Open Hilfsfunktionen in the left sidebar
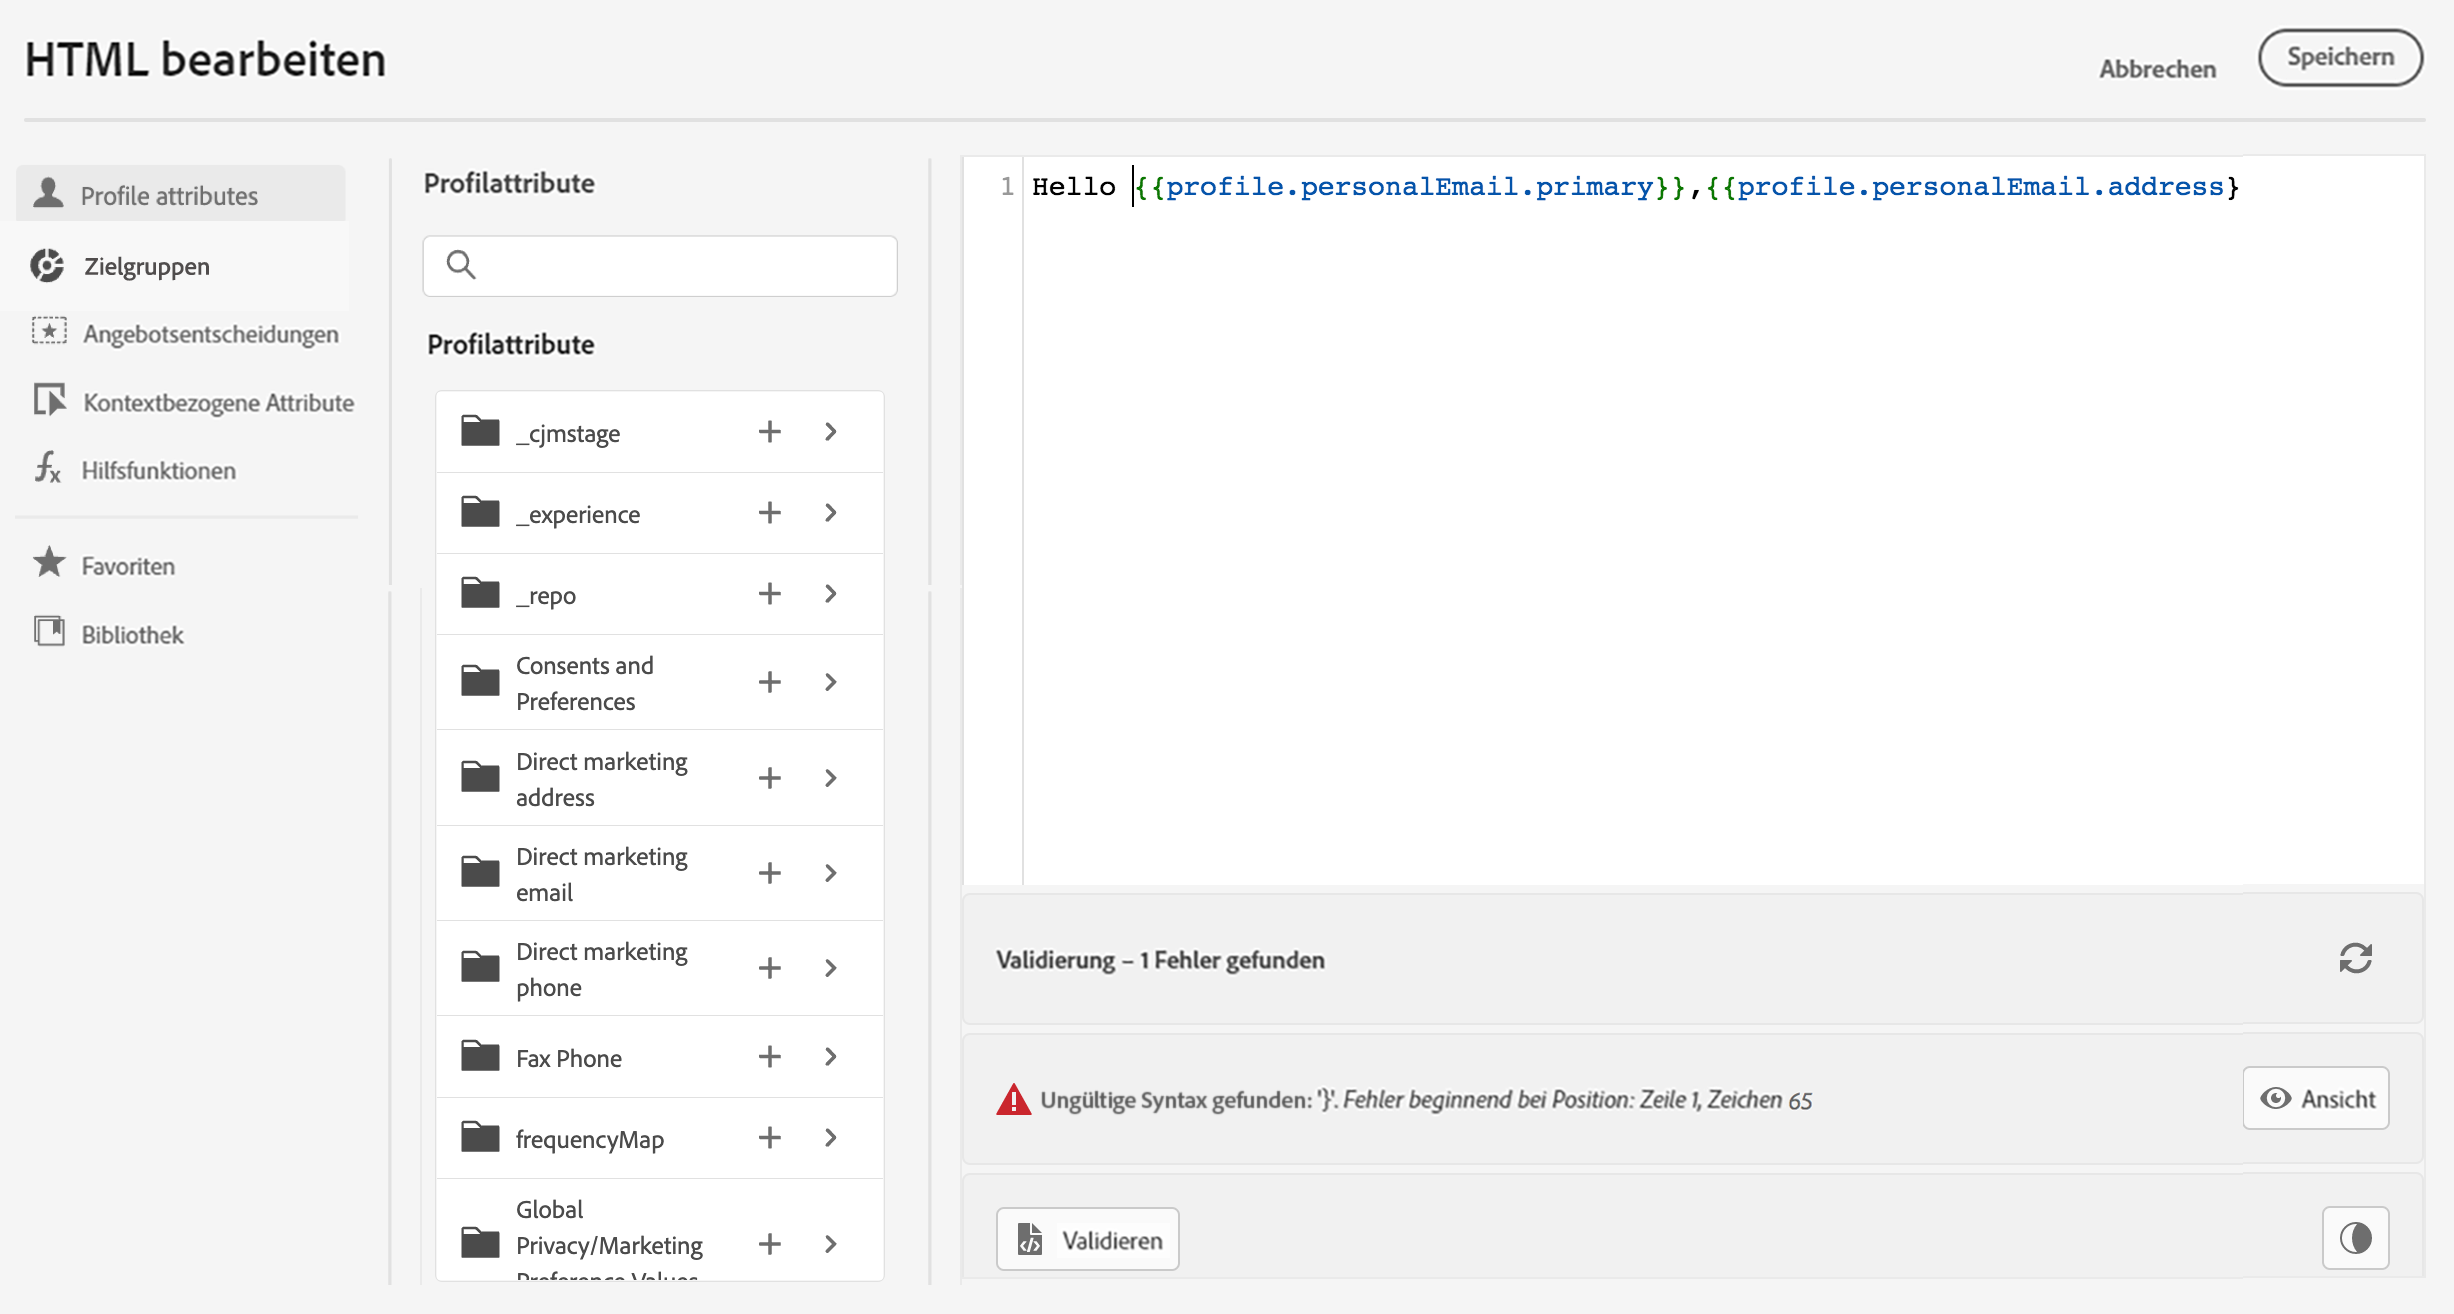The height and width of the screenshot is (1314, 2454). [158, 470]
